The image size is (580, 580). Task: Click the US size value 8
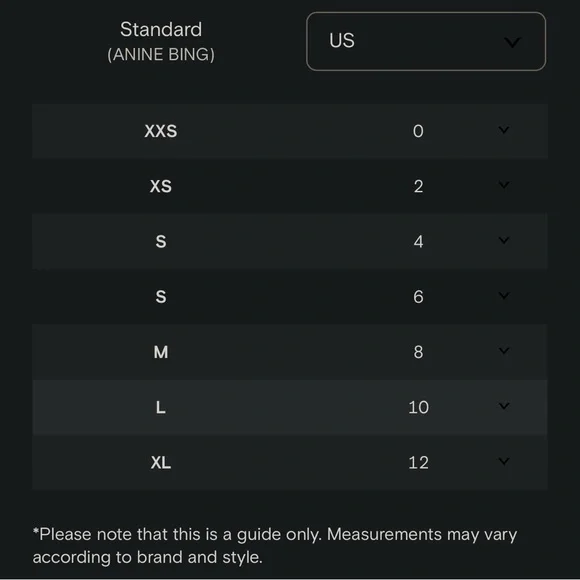coord(418,352)
